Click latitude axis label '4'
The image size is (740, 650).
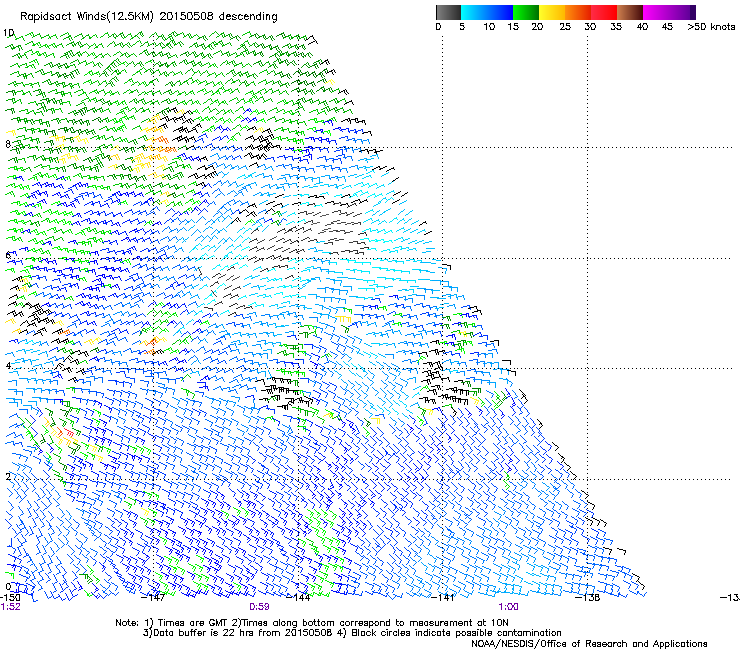tap(8, 365)
